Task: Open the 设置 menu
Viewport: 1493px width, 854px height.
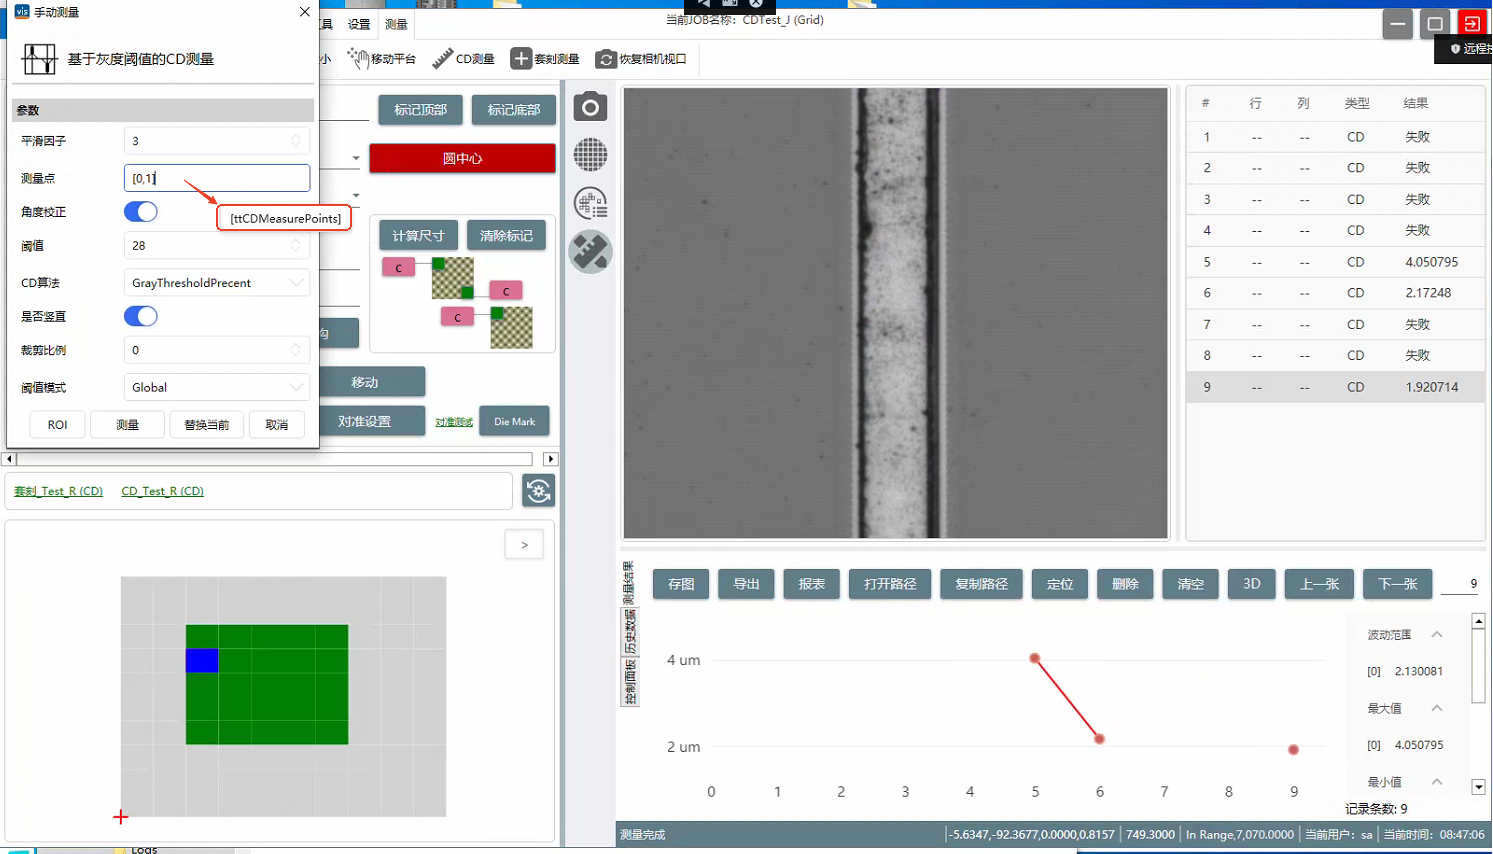Action: [359, 24]
